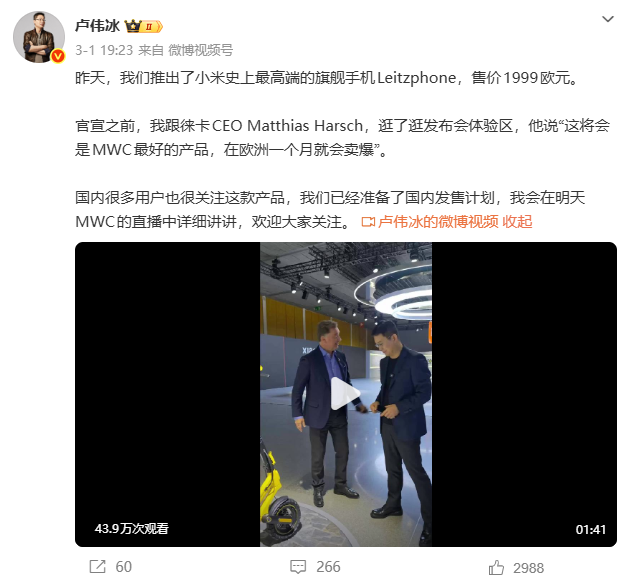The height and width of the screenshot is (581, 629).
Task: Click the username 卢伟冰
Action: [x=97, y=26]
